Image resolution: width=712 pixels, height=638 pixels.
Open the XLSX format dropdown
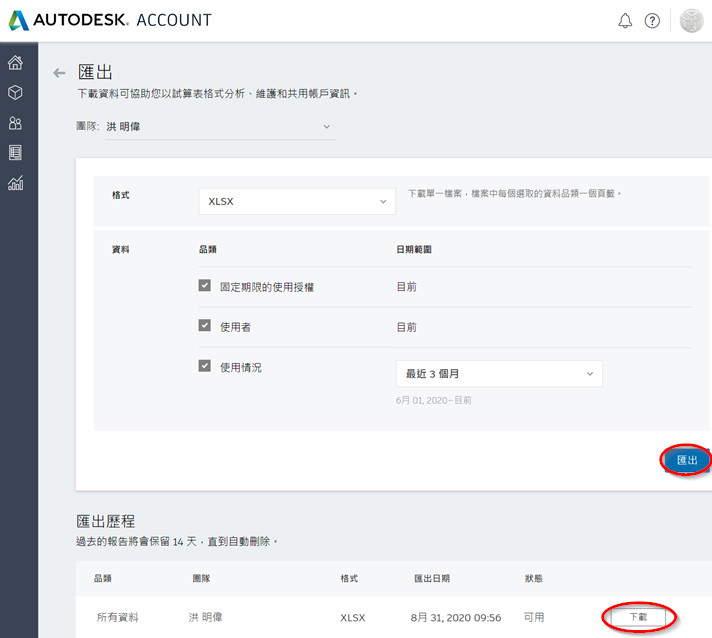297,201
